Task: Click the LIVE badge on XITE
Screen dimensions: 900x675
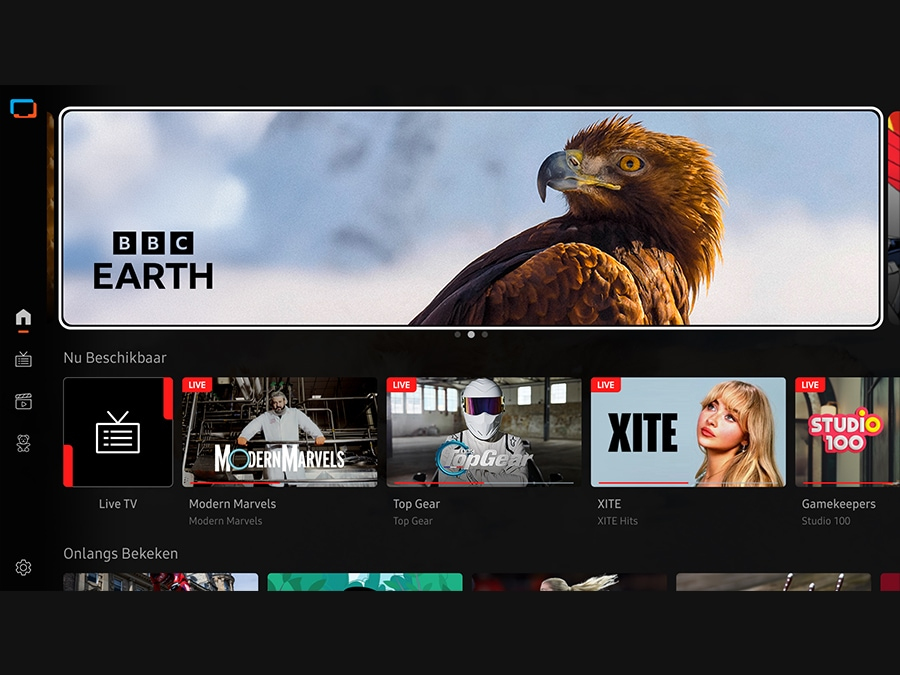Action: [x=606, y=385]
